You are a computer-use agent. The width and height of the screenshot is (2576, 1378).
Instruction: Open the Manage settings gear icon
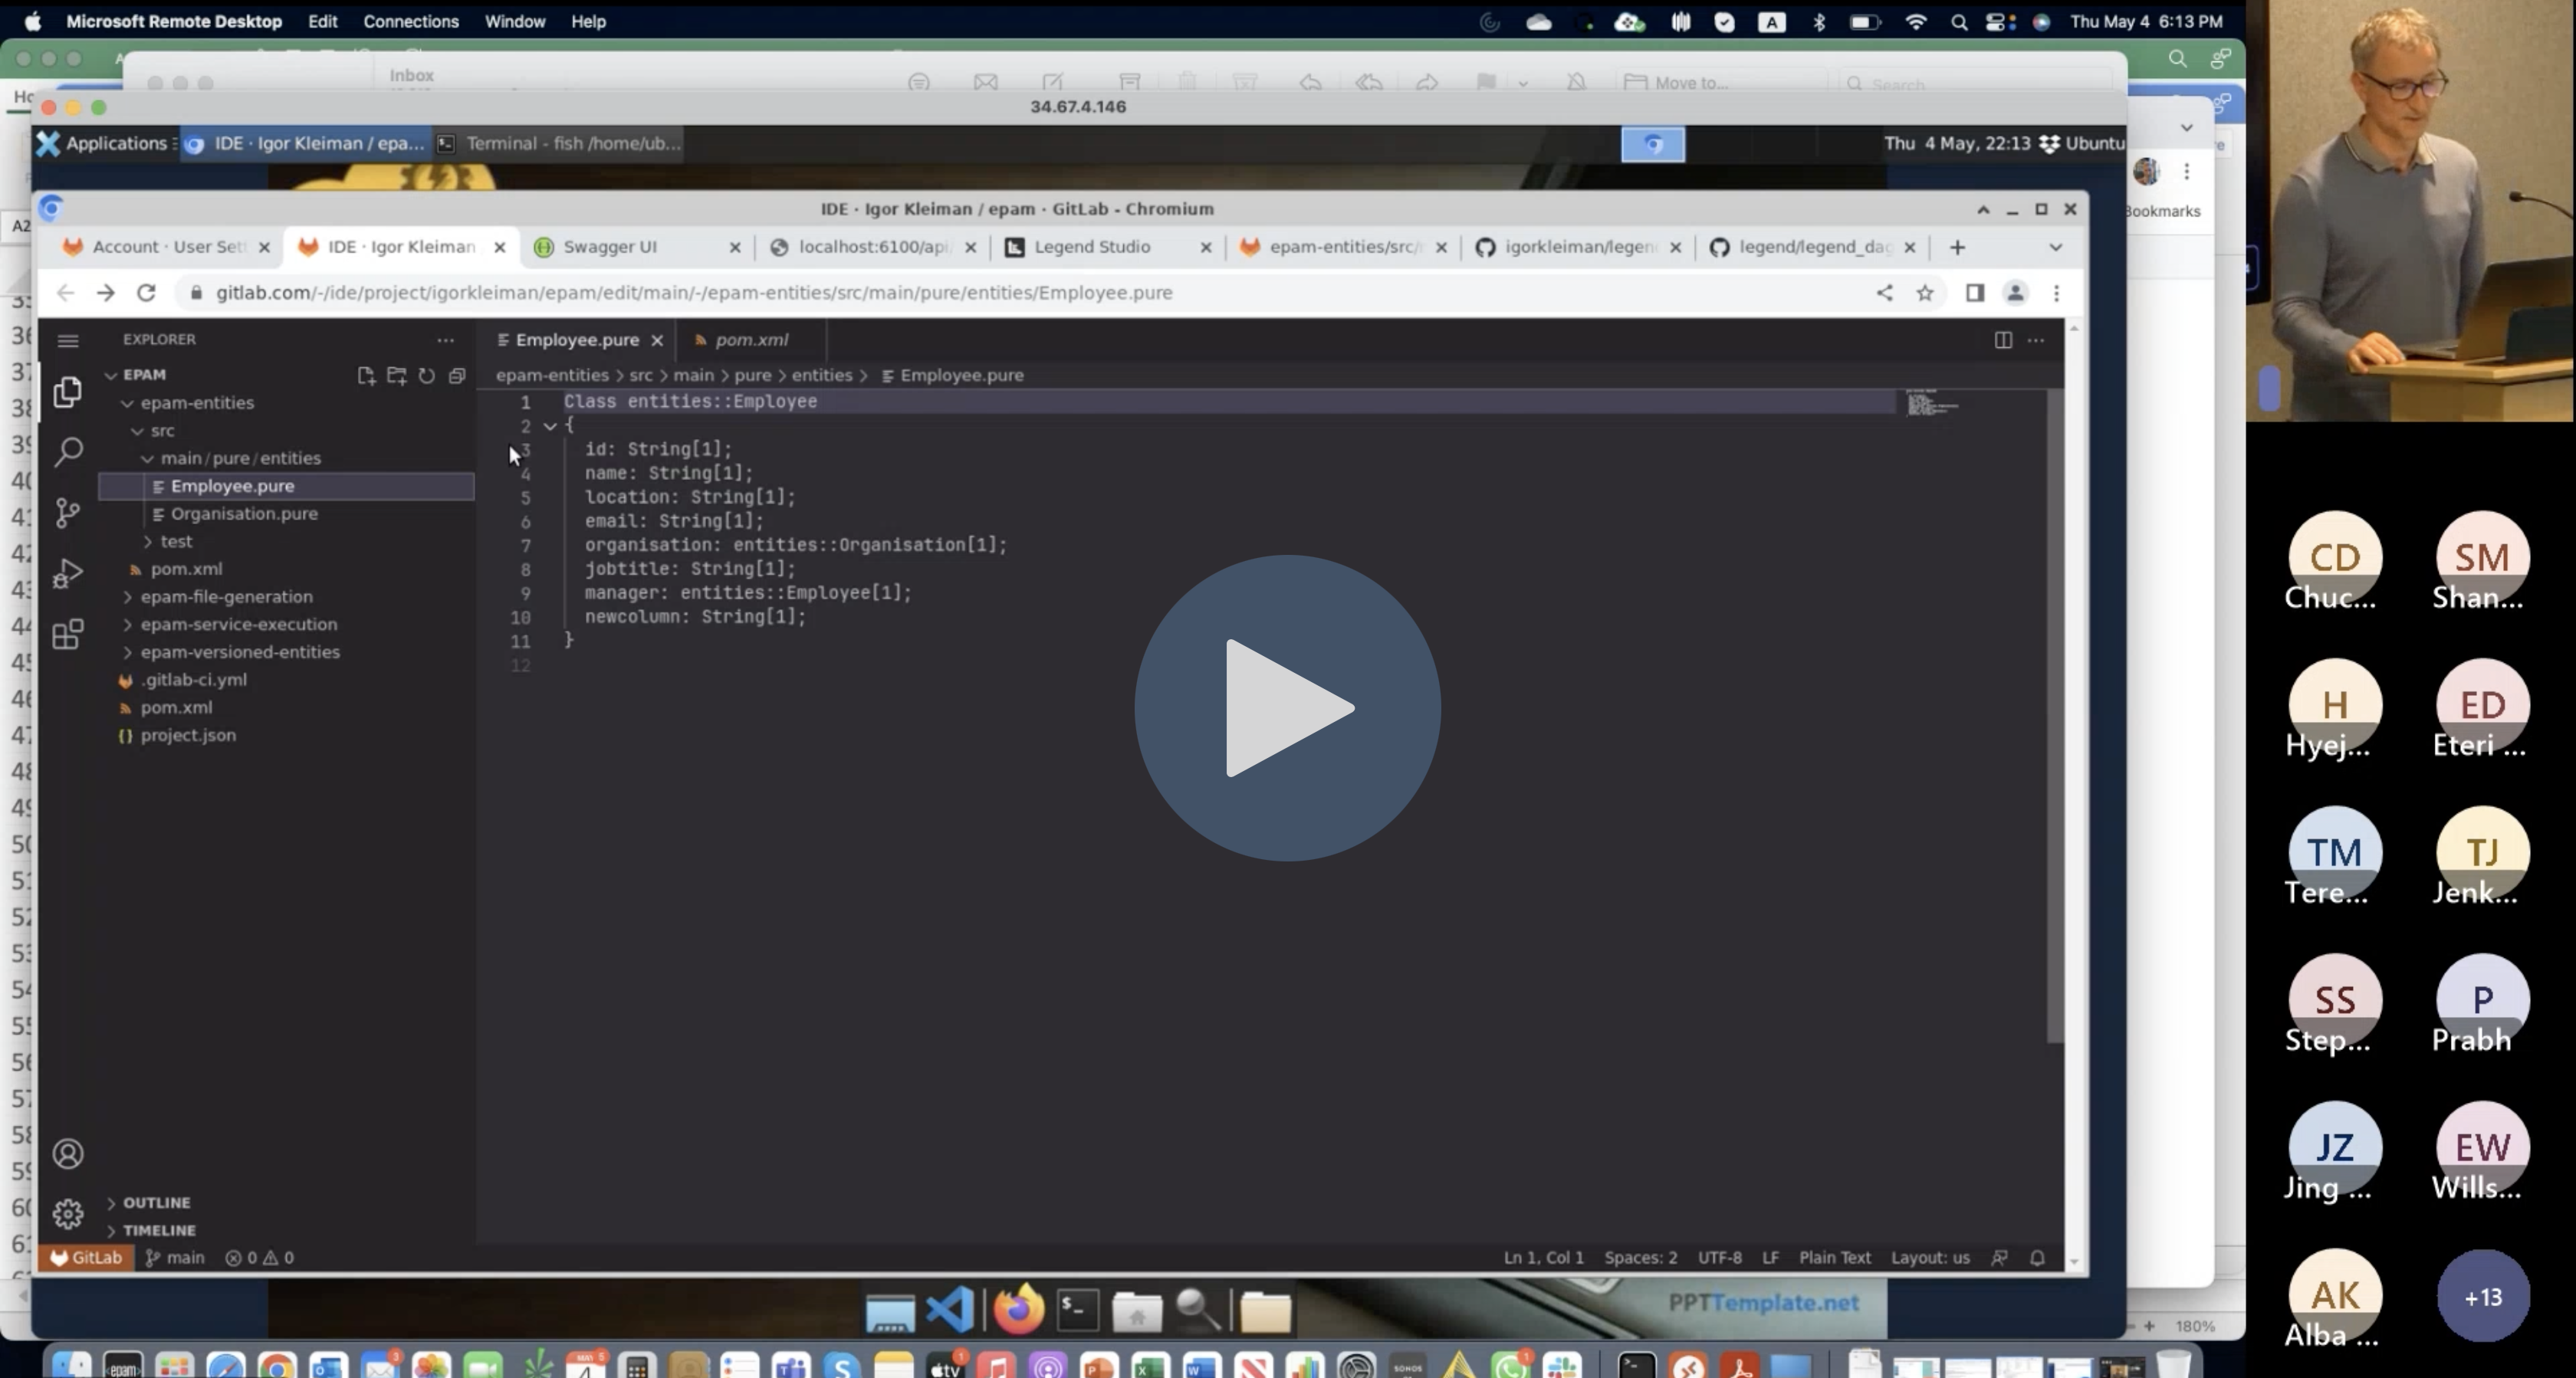click(x=68, y=1214)
